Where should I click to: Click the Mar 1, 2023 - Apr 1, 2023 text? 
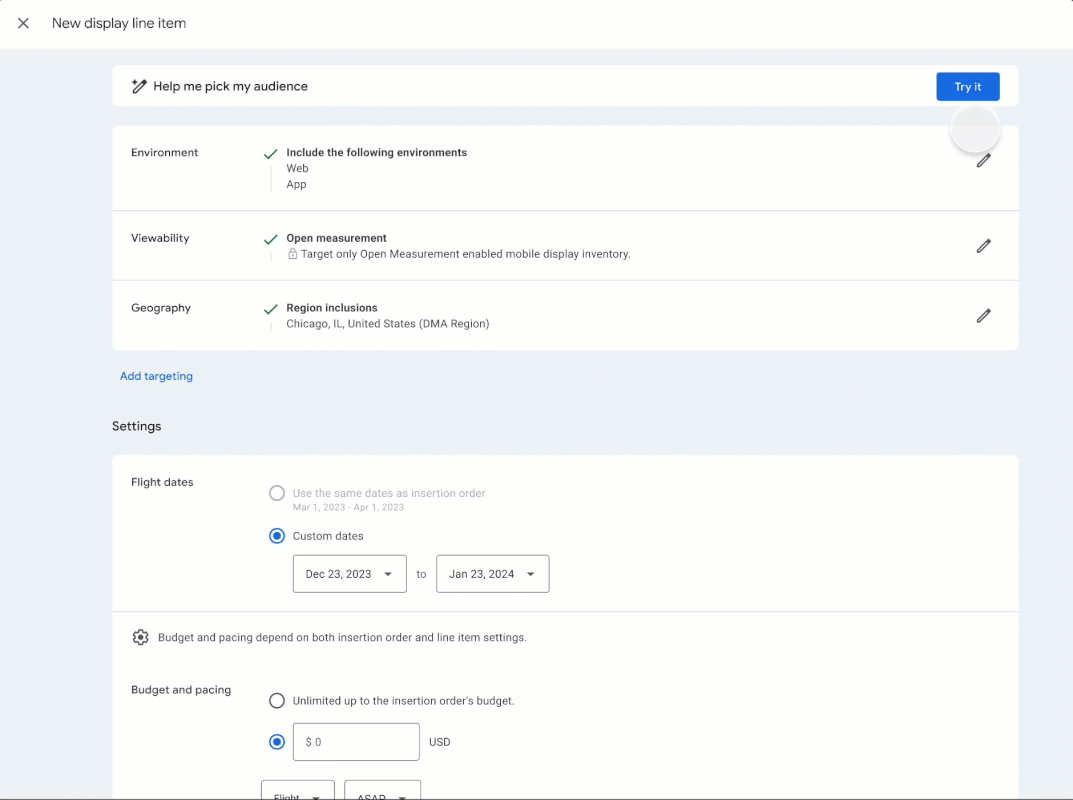pyautogui.click(x=348, y=507)
